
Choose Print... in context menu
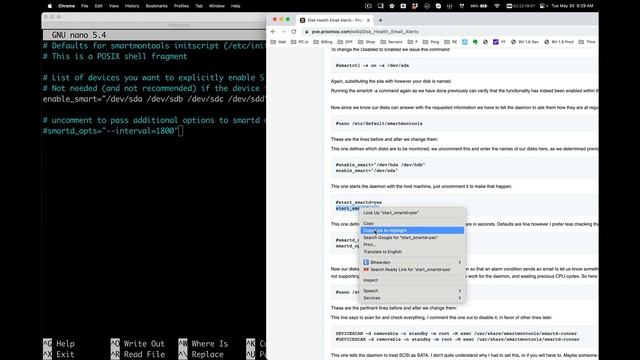click(x=411, y=244)
